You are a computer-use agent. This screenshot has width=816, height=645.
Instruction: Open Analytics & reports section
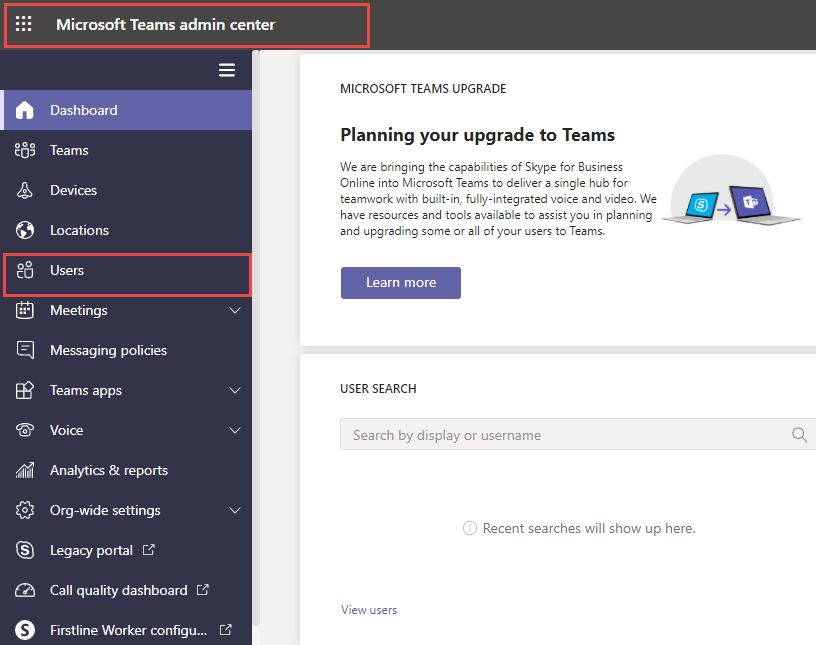click(x=126, y=470)
